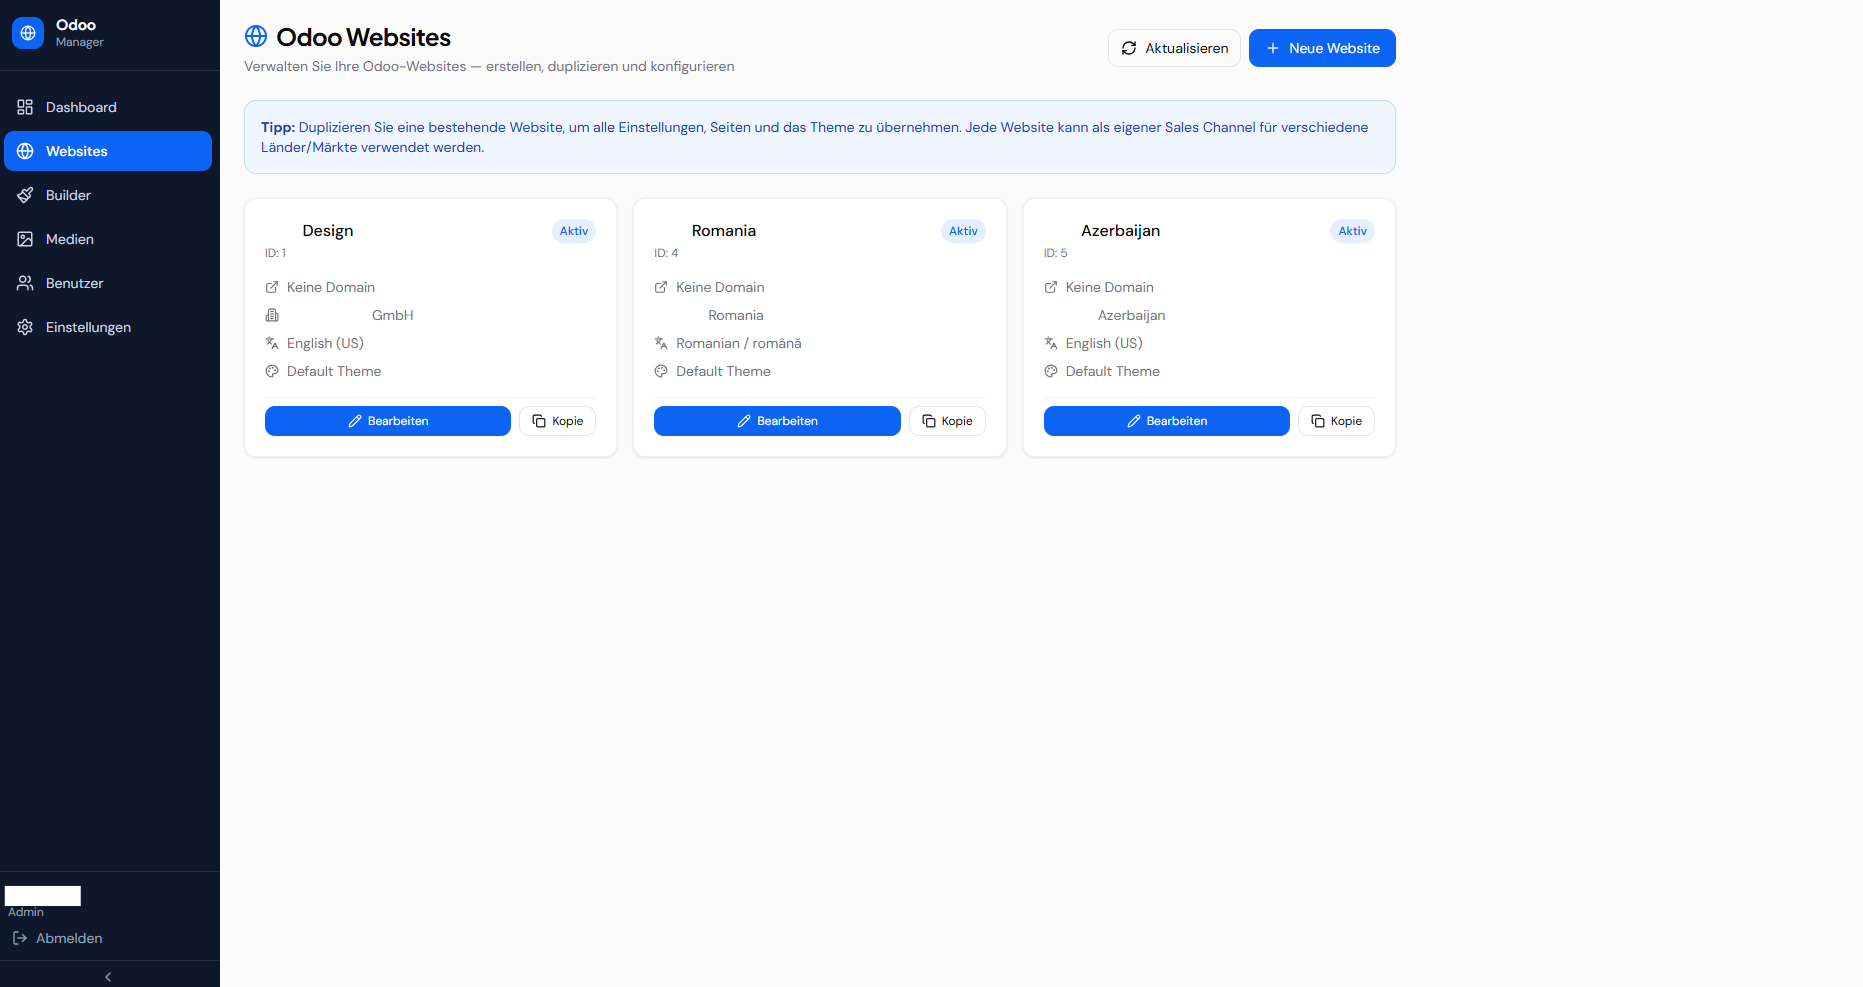
Task: Click "Keine Domain" on the Azerbaijan card
Action: point(1110,287)
